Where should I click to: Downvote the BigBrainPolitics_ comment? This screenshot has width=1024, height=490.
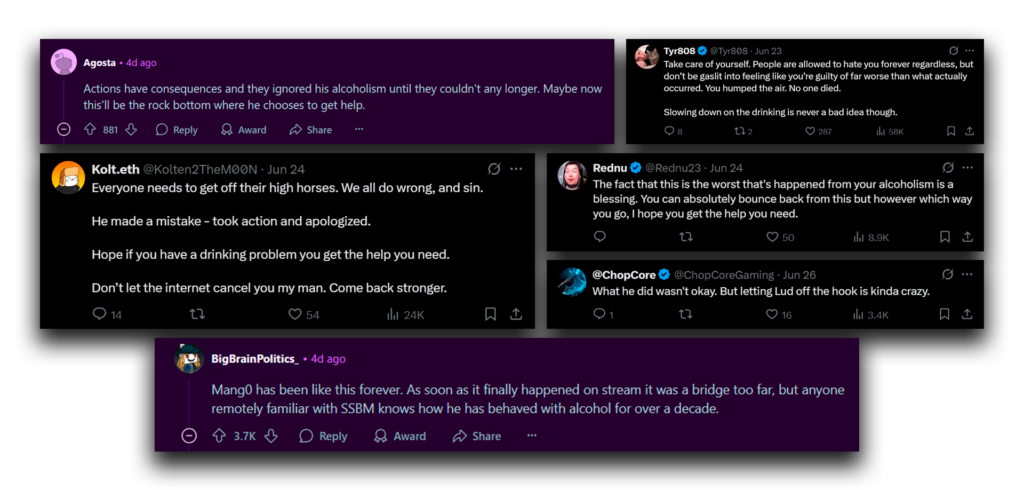point(271,436)
